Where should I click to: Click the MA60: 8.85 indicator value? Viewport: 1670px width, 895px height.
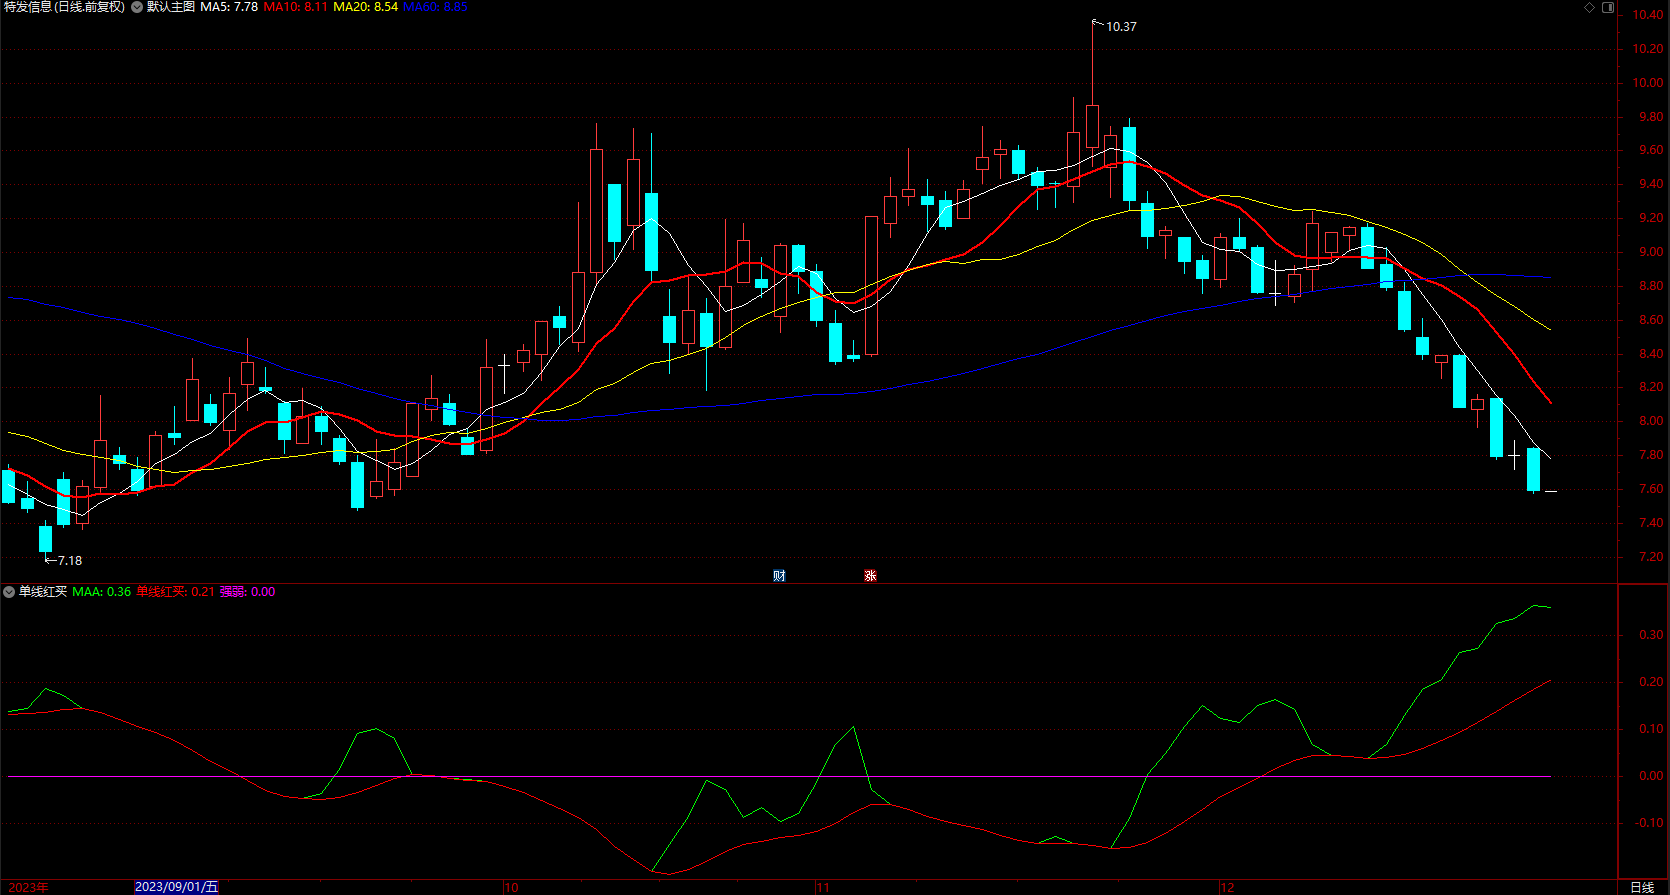point(435,7)
